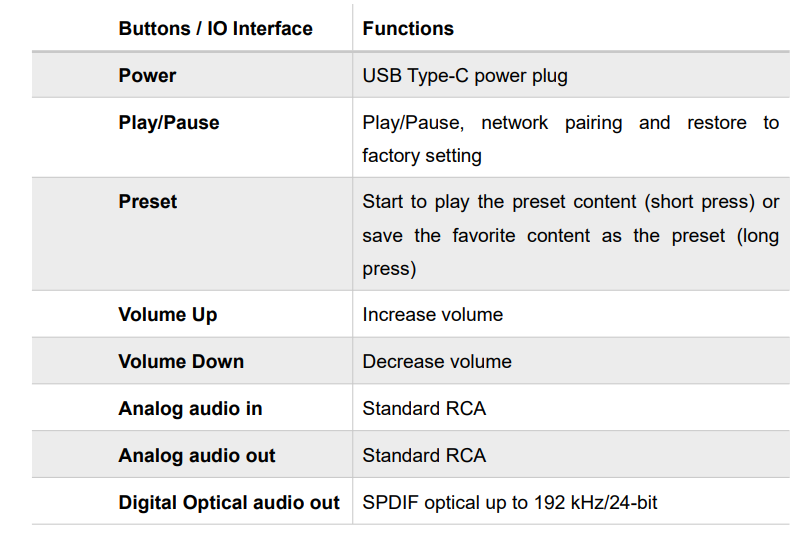Viewport: 812px width, 541px height.
Task: Click the "Functions" column header
Action: [408, 28]
